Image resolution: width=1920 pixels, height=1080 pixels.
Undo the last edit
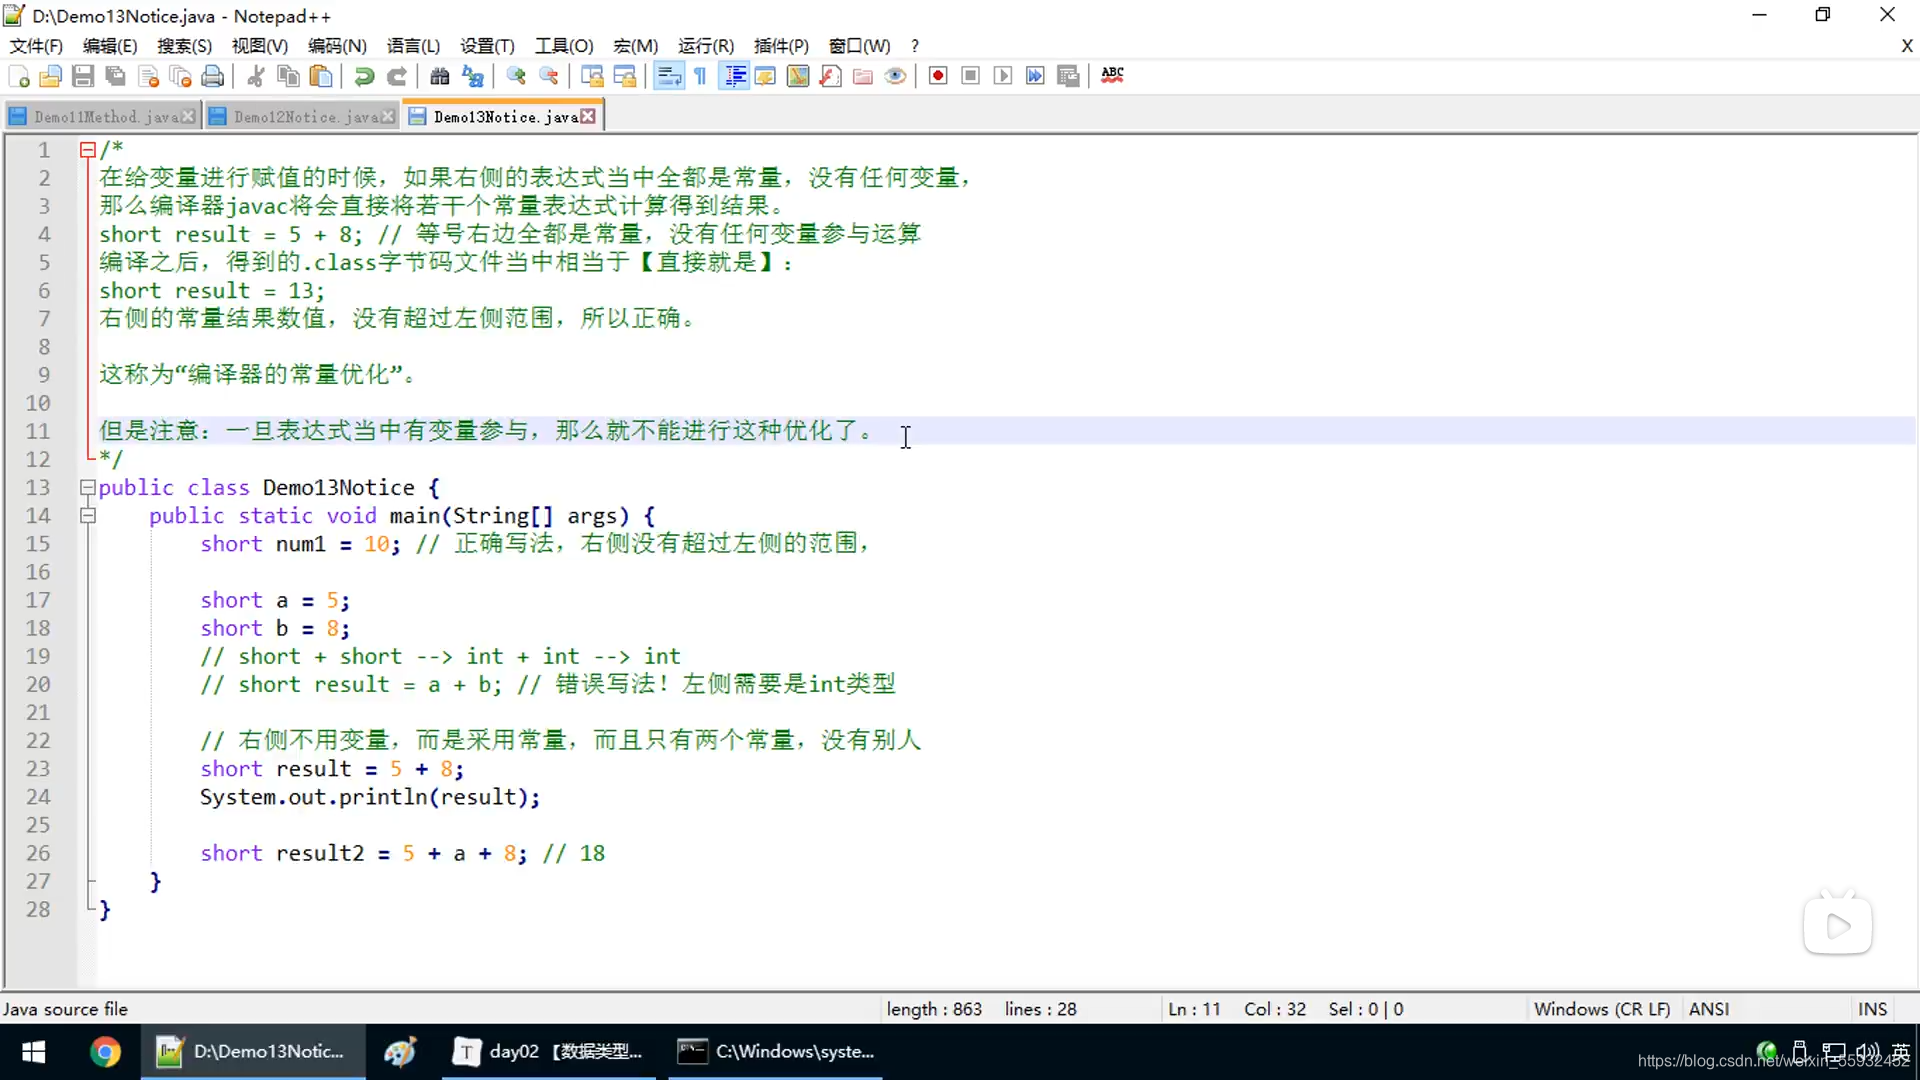click(364, 76)
